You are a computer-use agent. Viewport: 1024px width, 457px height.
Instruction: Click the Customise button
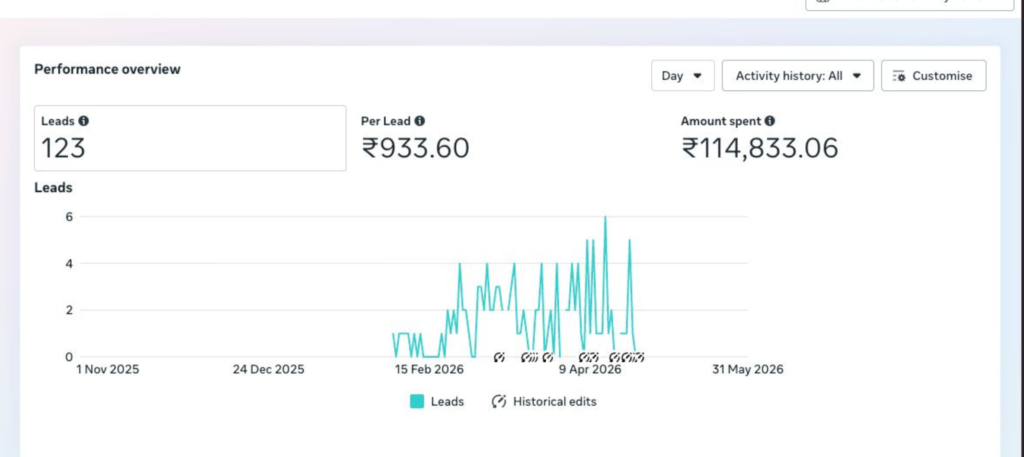[933, 76]
